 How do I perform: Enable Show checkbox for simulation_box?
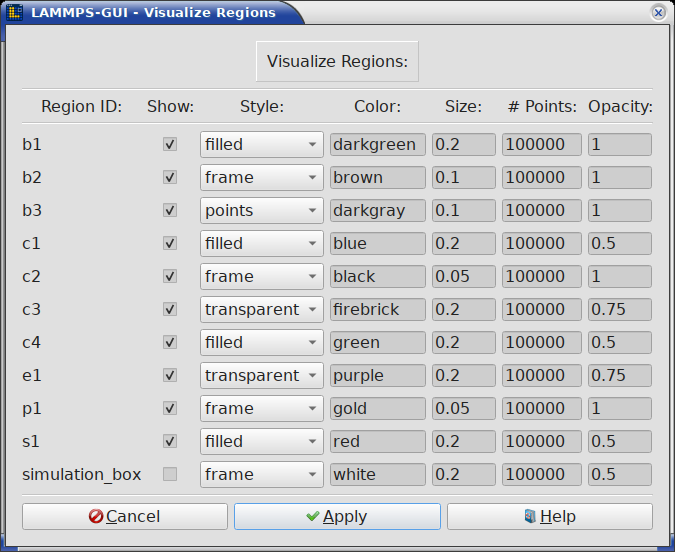pyautogui.click(x=170, y=474)
